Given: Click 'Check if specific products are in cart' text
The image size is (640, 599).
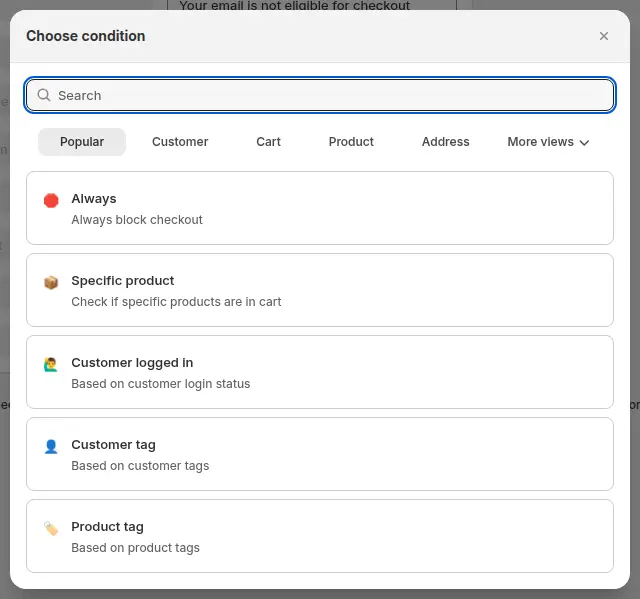Looking at the screenshot, I should click(x=176, y=302).
